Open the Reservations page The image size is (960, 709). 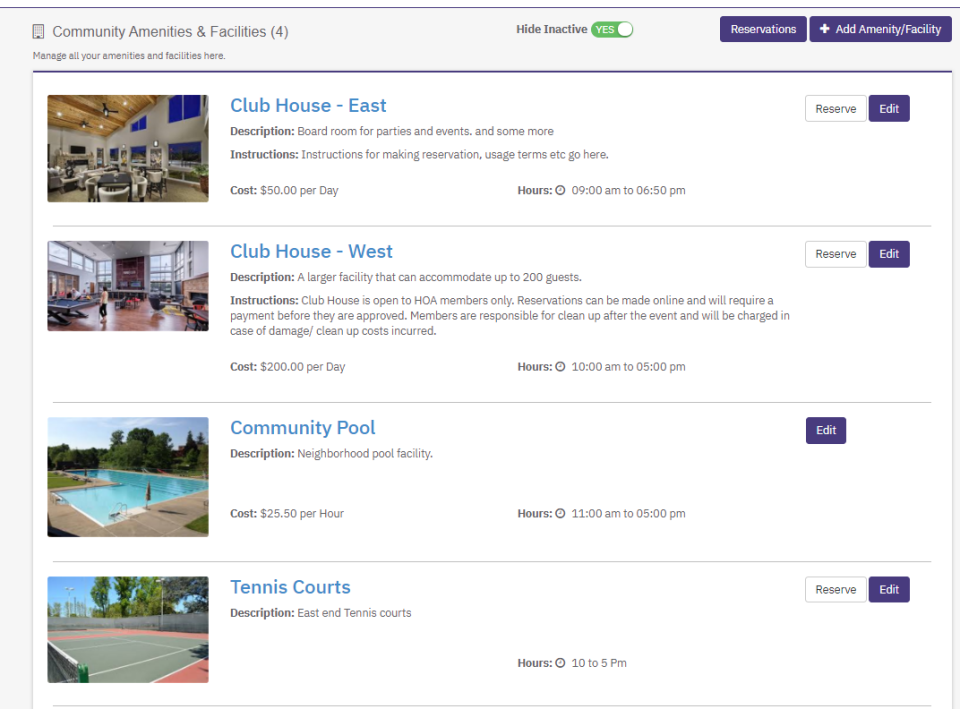(x=763, y=29)
